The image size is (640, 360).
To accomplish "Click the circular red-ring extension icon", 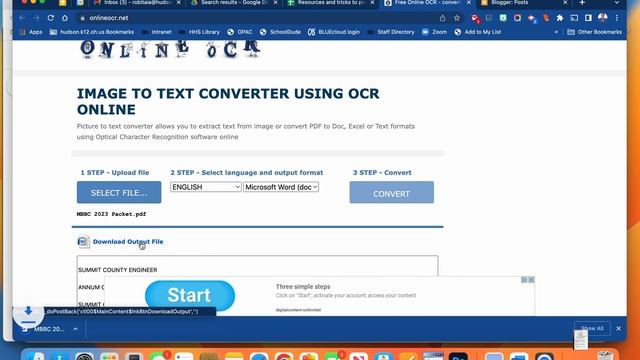I will click(517, 18).
